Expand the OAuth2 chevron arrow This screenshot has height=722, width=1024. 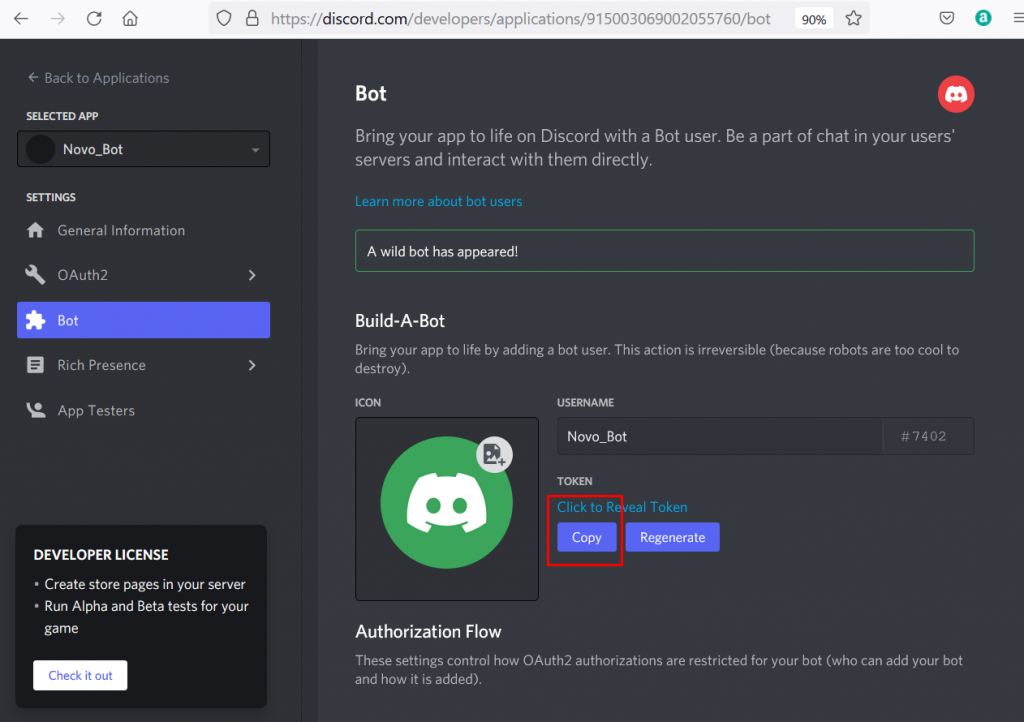pos(252,275)
